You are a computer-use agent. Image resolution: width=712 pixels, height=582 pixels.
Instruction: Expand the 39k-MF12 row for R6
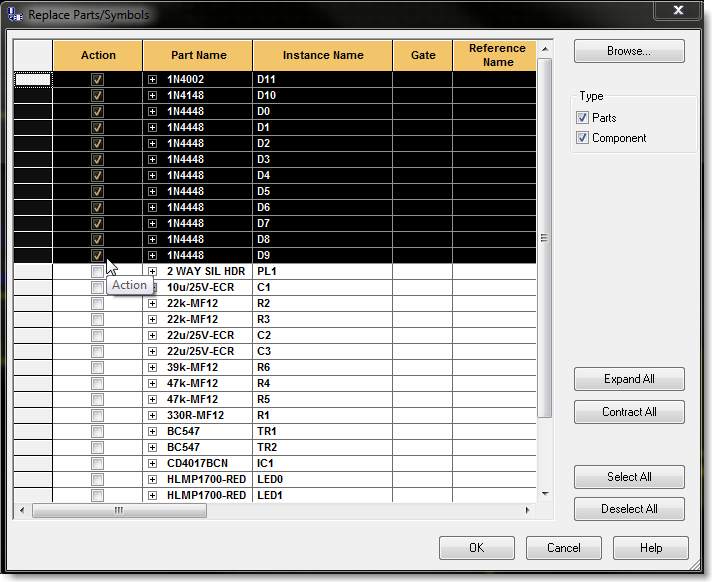point(153,367)
